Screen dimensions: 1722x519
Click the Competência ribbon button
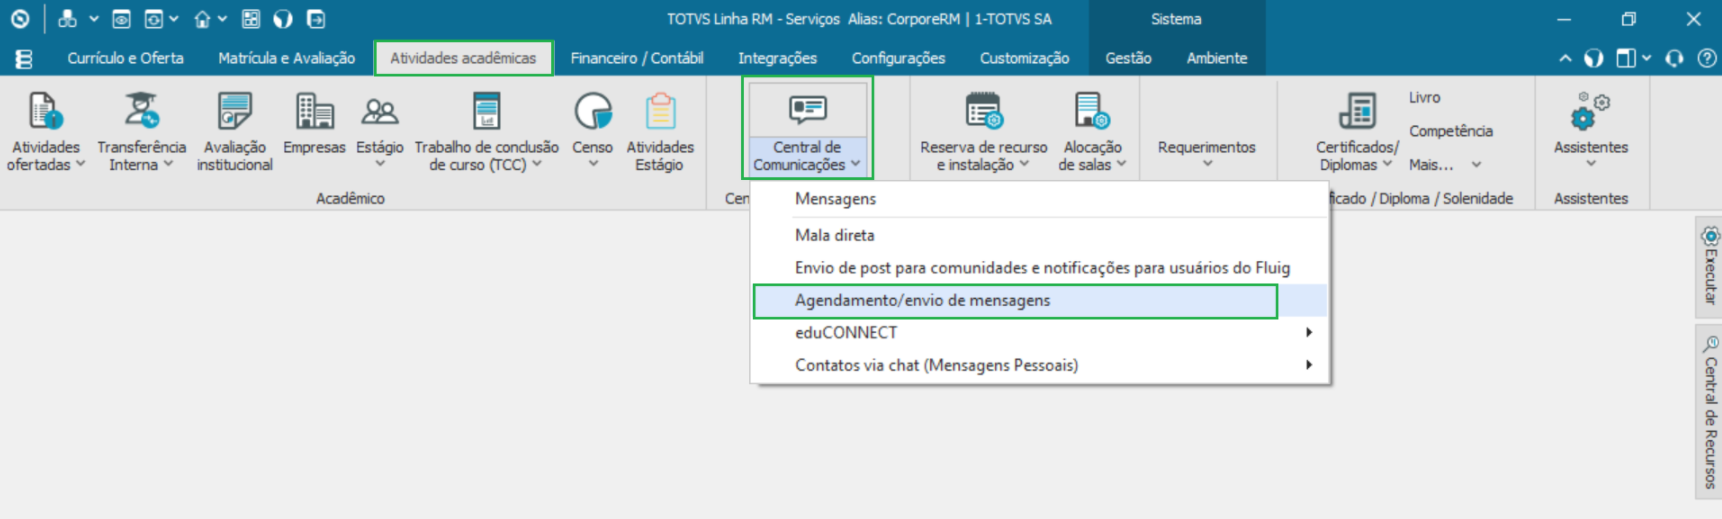click(1451, 131)
